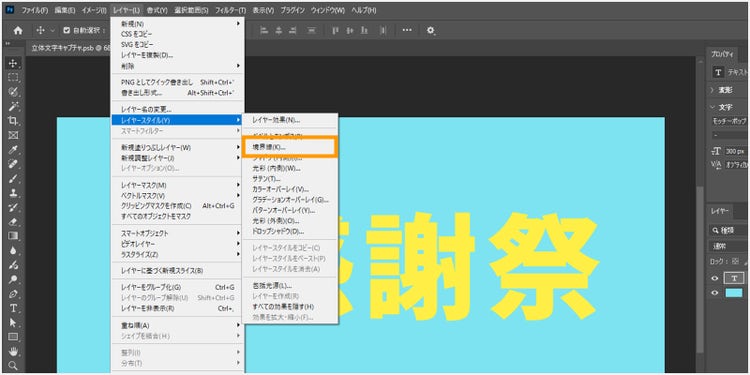Select the Magic Wand tool
This screenshot has width=750, height=375.
click(x=13, y=106)
